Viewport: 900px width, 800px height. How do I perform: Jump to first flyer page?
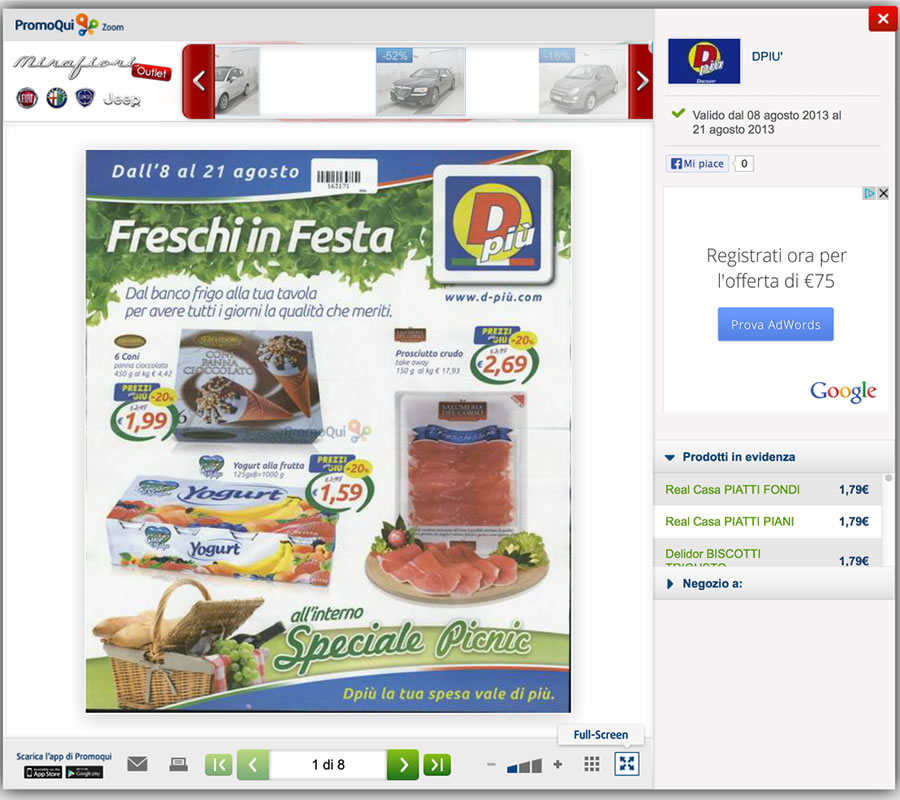click(x=219, y=764)
